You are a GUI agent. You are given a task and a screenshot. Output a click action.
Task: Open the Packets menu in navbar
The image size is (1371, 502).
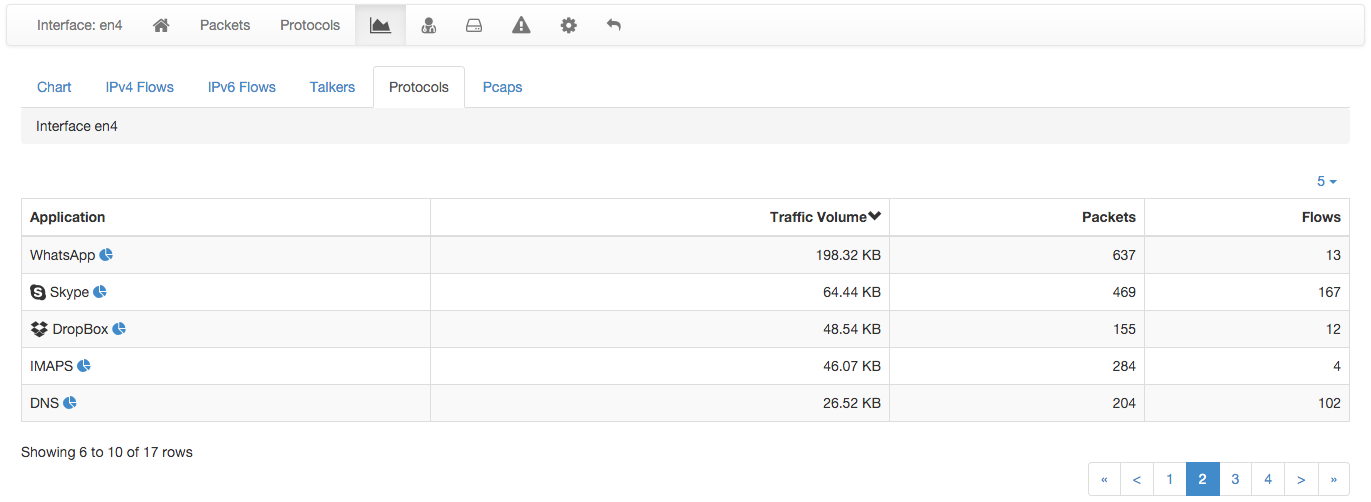point(225,25)
